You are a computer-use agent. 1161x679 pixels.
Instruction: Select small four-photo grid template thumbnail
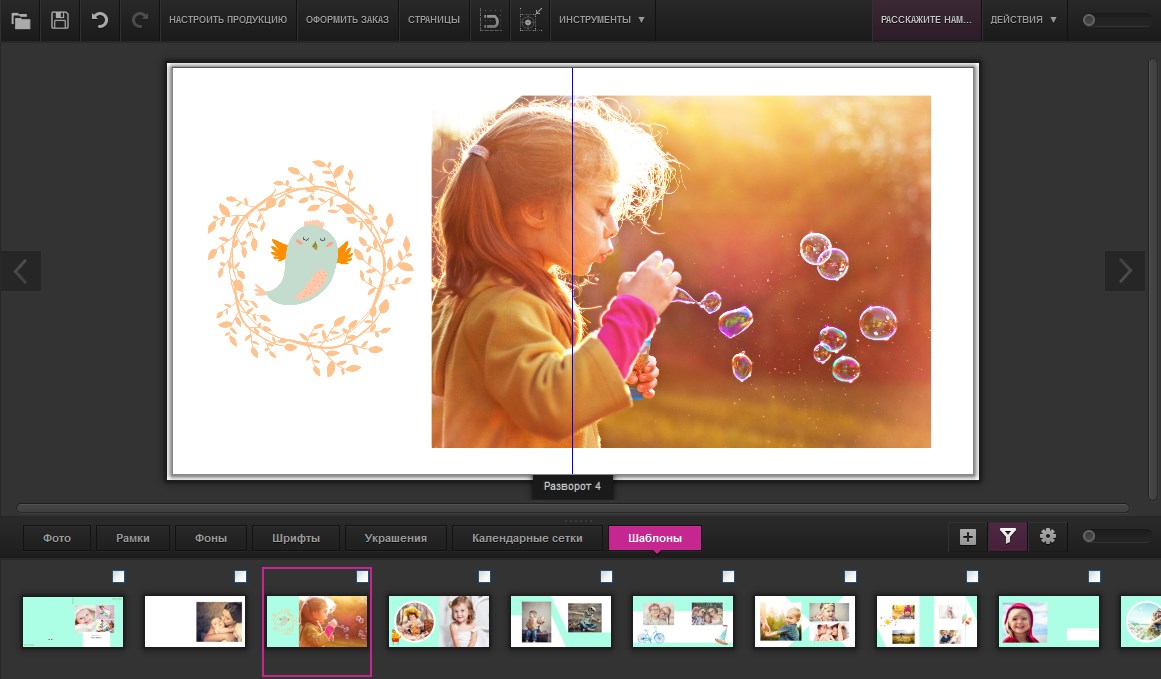pos(927,621)
